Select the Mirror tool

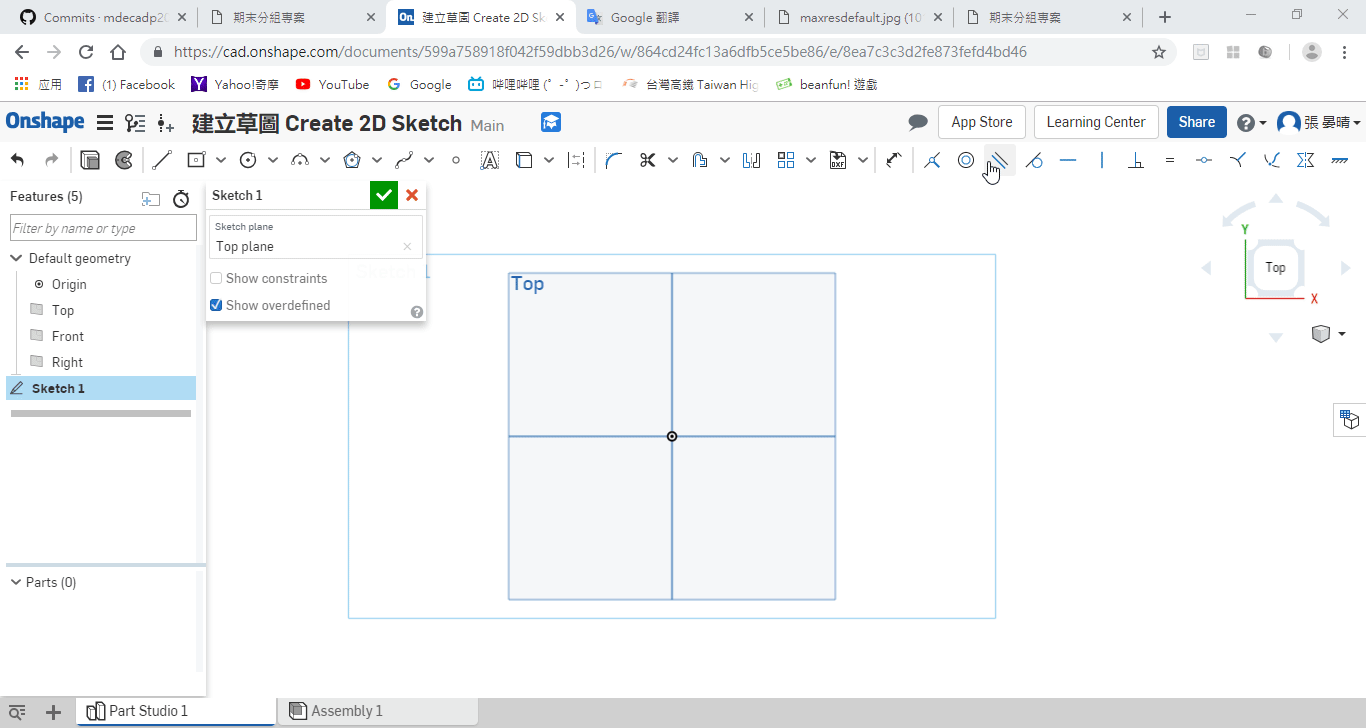click(751, 160)
